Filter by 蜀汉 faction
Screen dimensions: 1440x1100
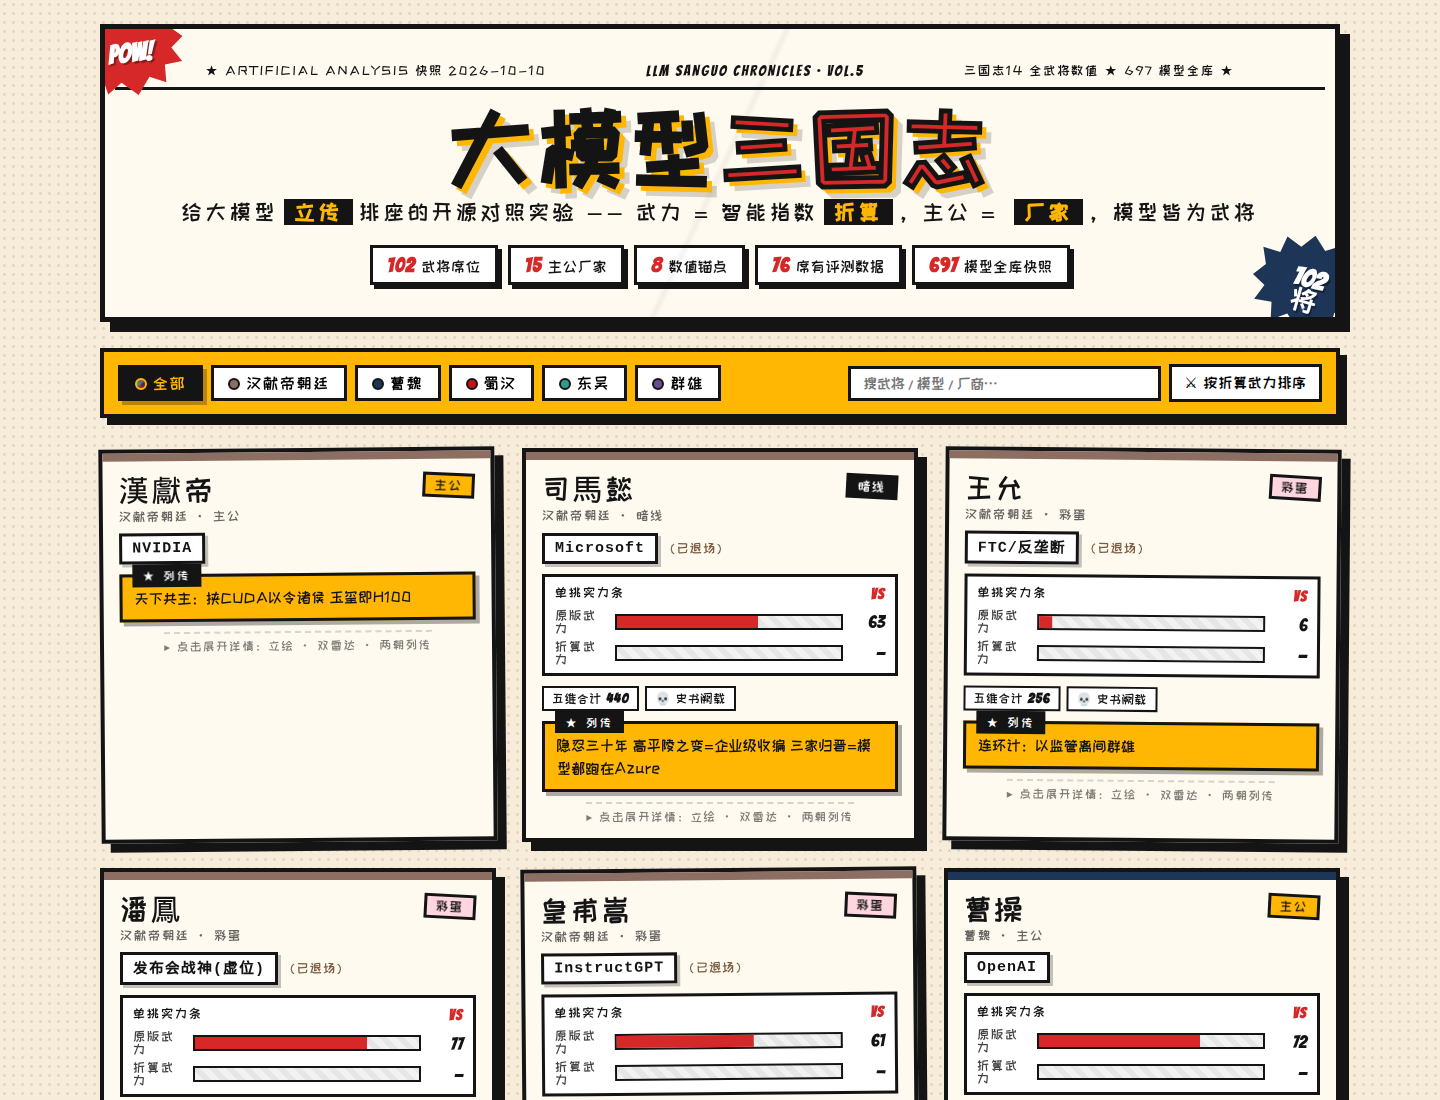click(x=491, y=383)
